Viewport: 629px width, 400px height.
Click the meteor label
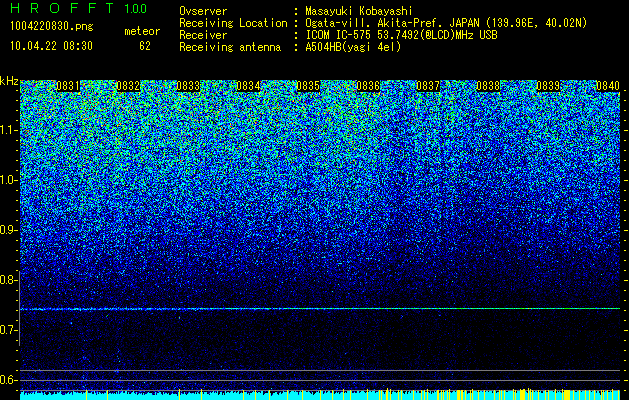(142, 31)
